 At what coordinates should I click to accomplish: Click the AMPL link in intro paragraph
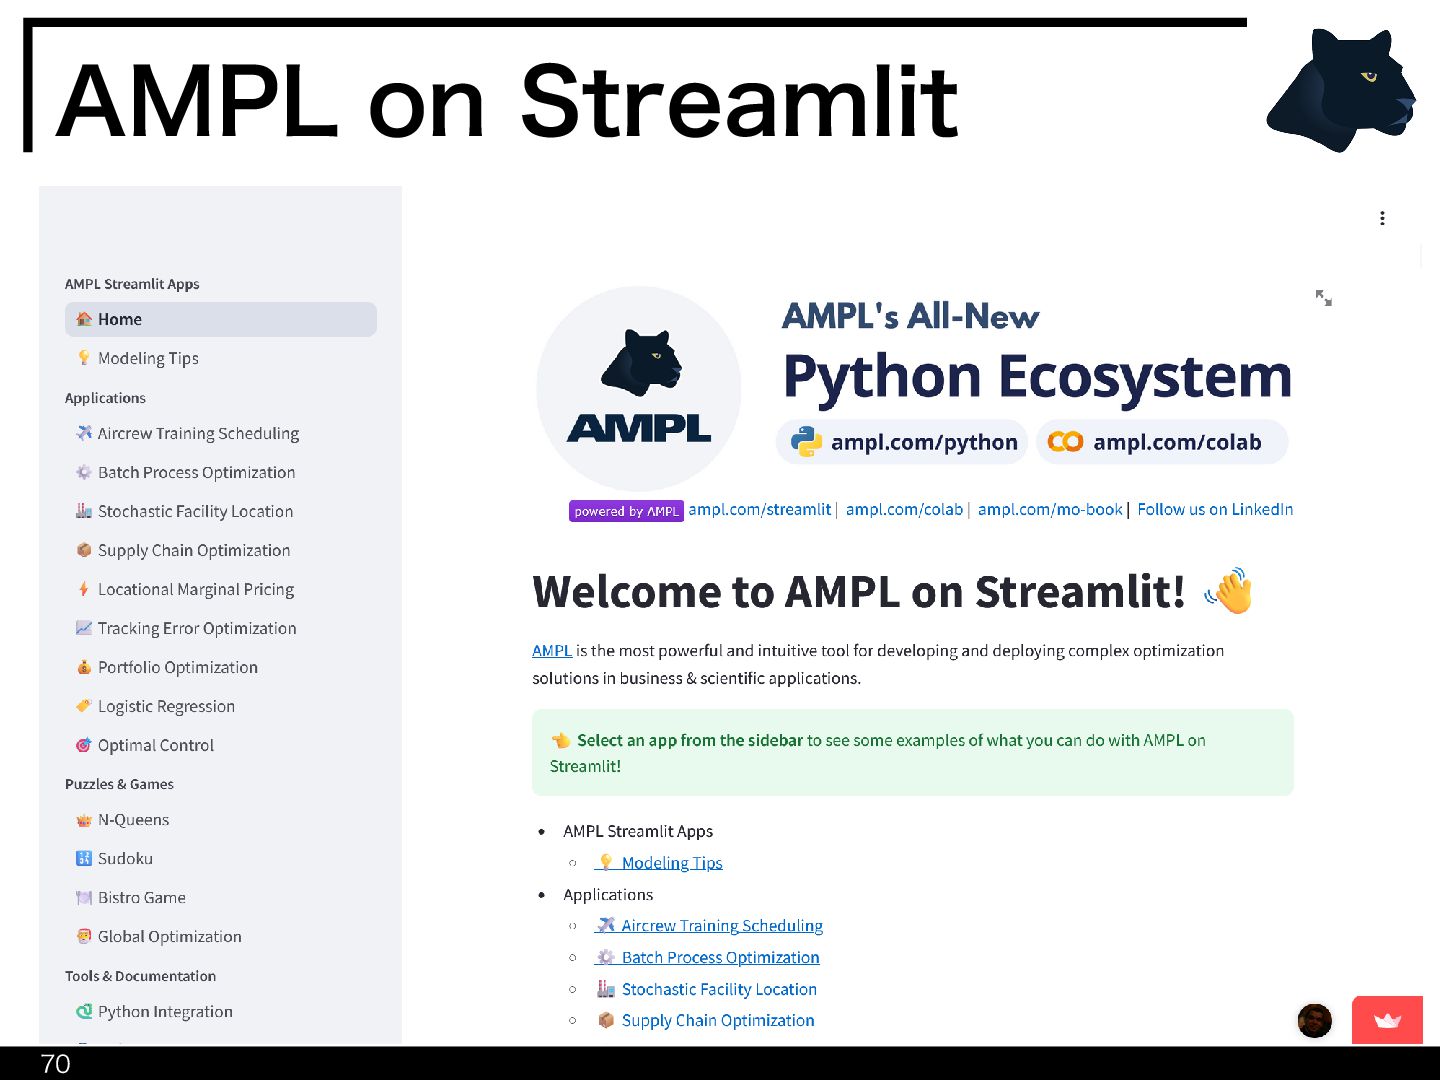coord(552,650)
